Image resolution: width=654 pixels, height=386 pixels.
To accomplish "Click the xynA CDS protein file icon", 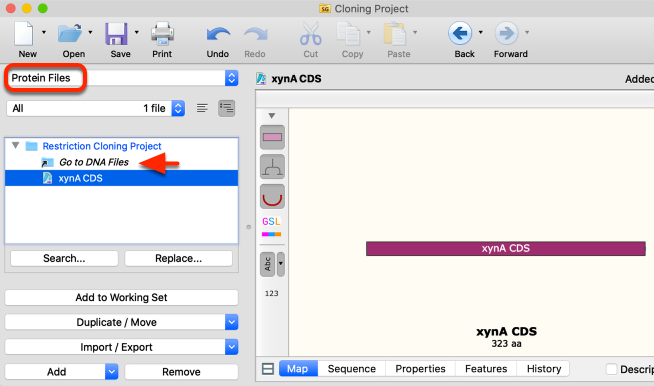I will (x=48, y=178).
